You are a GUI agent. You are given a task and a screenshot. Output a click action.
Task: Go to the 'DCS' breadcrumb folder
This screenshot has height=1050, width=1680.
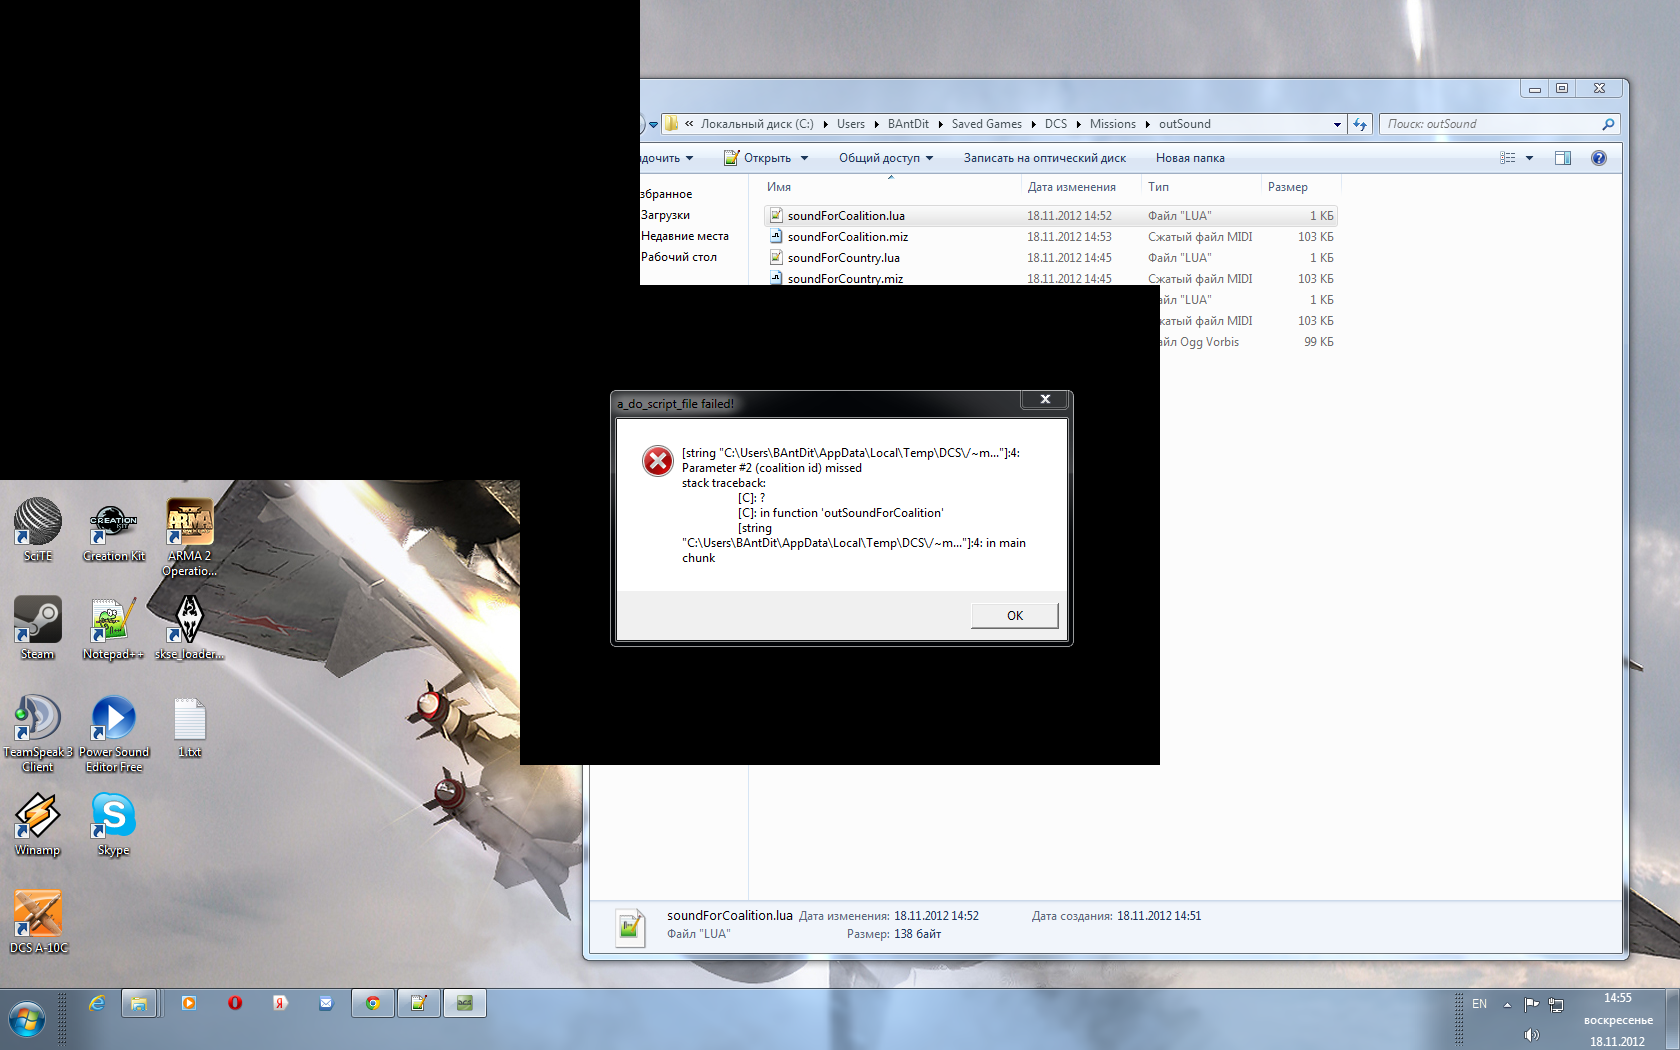[1056, 124]
